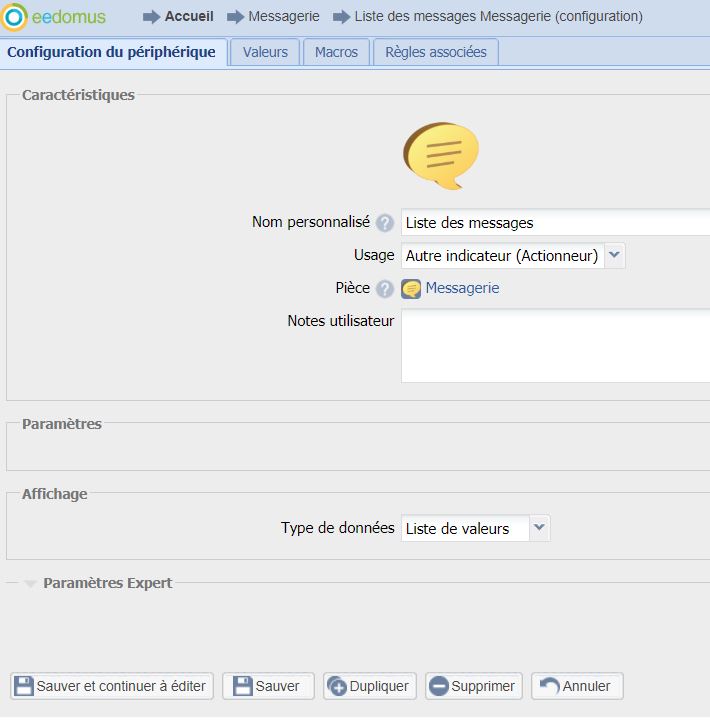Open the Accueil breadcrumb link
The image size is (710, 726).
(x=189, y=17)
